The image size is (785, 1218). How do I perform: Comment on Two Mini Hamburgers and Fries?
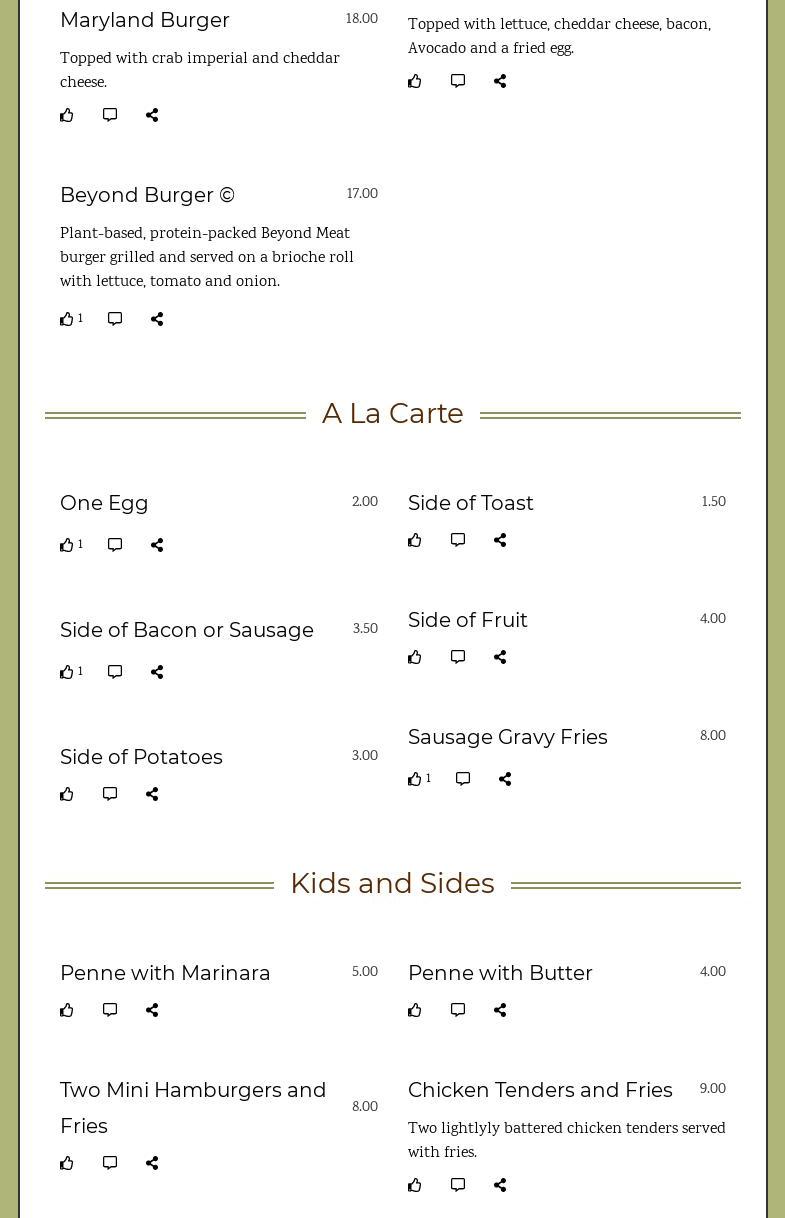pyautogui.click(x=110, y=1163)
